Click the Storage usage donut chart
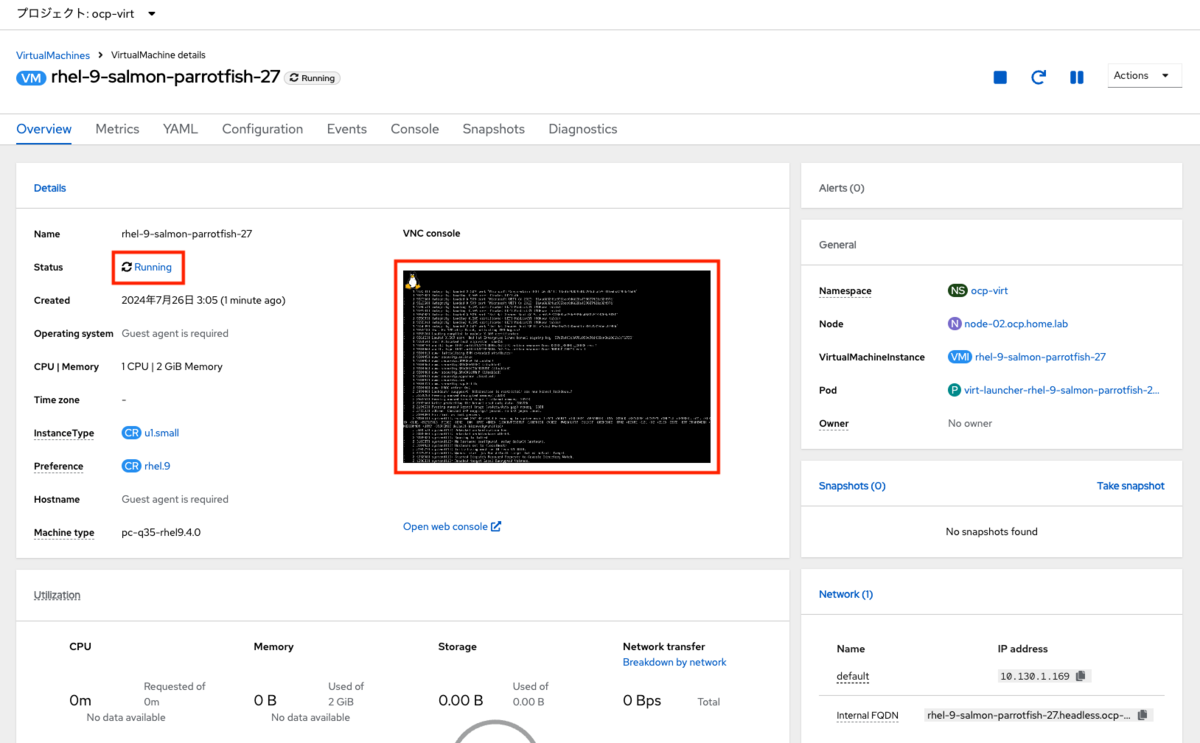The image size is (1200, 743). [x=496, y=730]
